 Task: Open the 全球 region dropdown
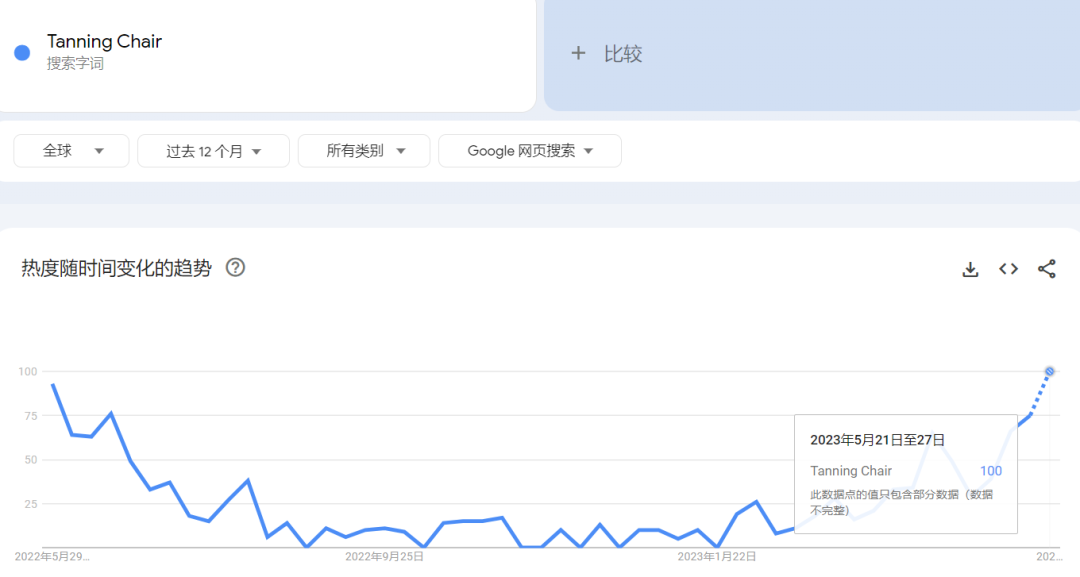coord(71,151)
